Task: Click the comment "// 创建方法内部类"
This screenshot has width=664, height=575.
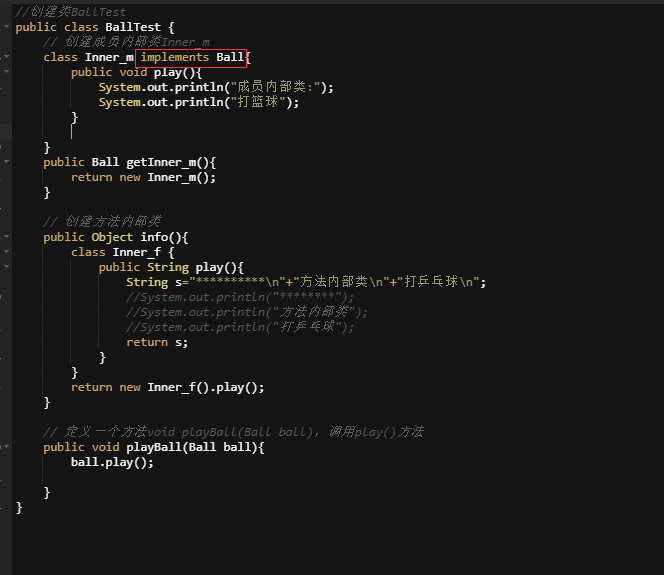Action: tap(102, 221)
